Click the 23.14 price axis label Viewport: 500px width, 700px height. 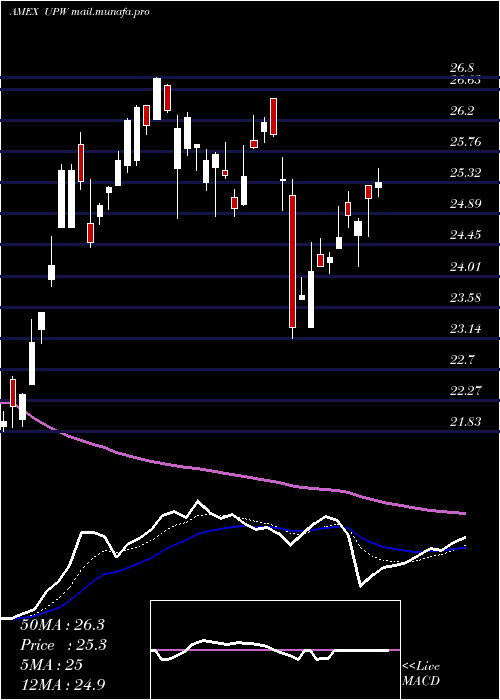465,329
